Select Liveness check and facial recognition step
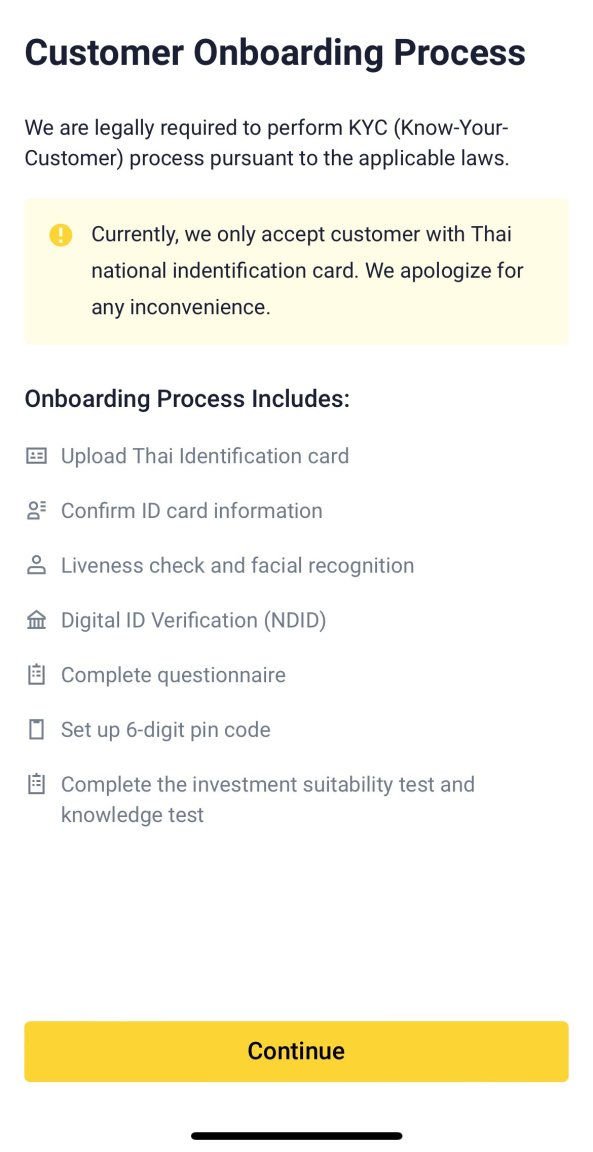The image size is (593, 1152). [237, 566]
